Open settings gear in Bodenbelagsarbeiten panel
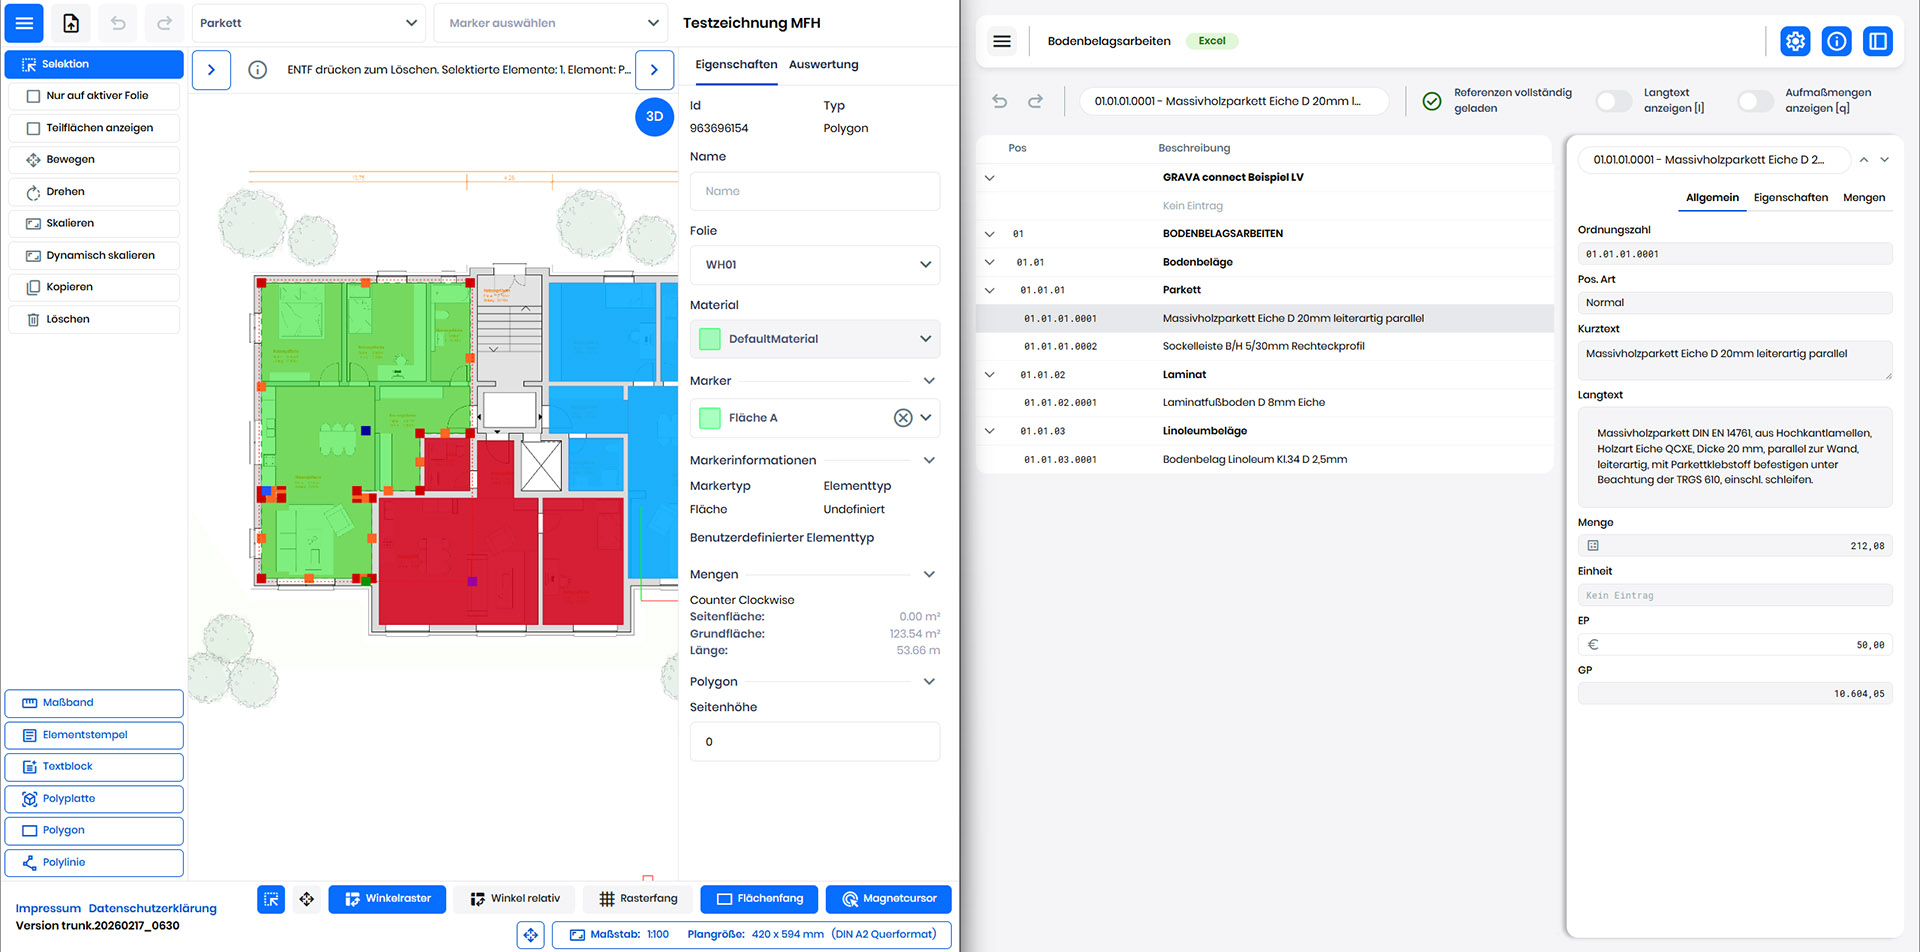The image size is (1920, 952). tap(1795, 41)
